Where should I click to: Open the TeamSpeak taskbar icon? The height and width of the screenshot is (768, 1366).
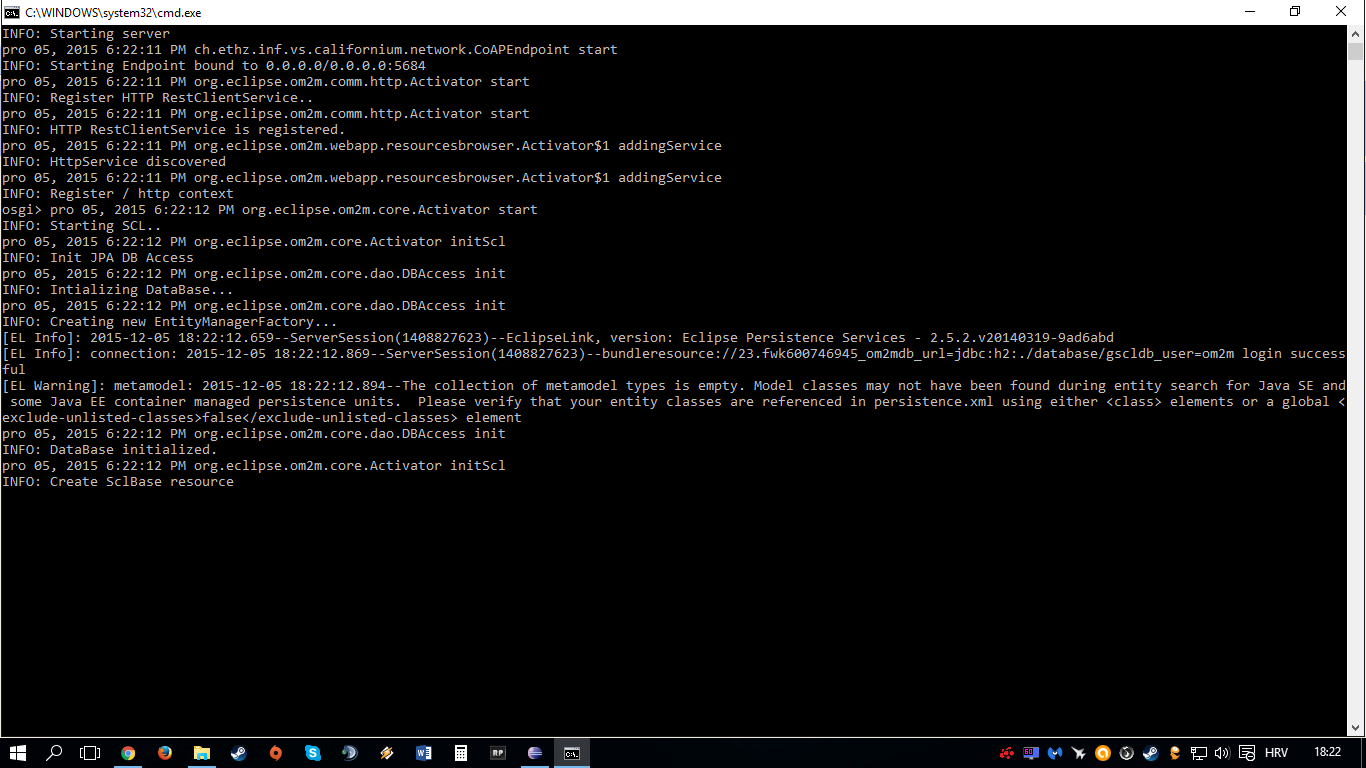click(349, 753)
